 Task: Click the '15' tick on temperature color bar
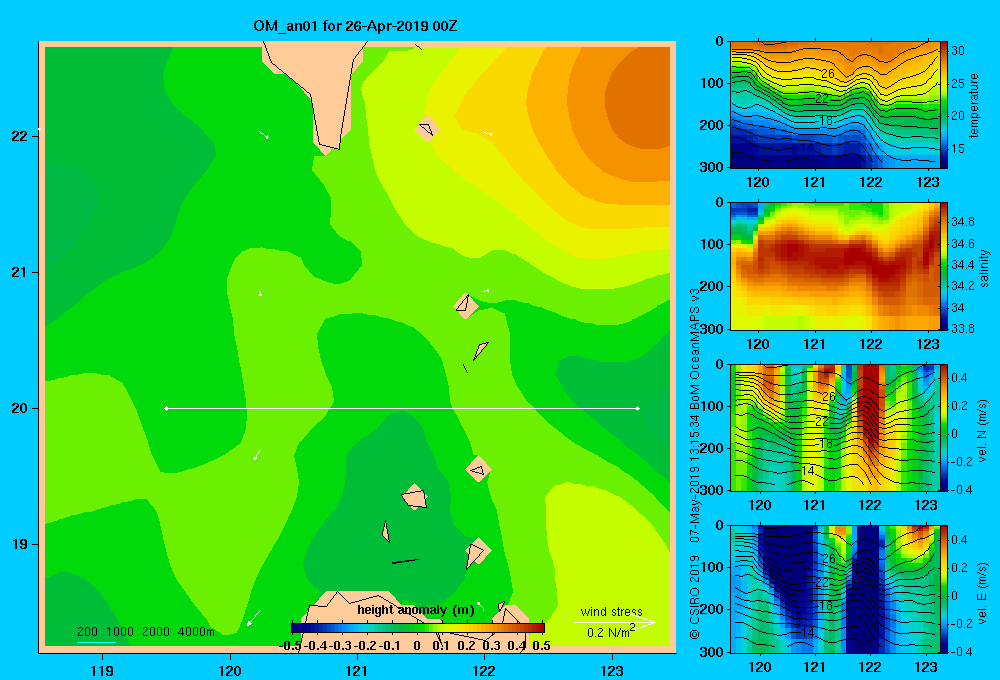[958, 149]
